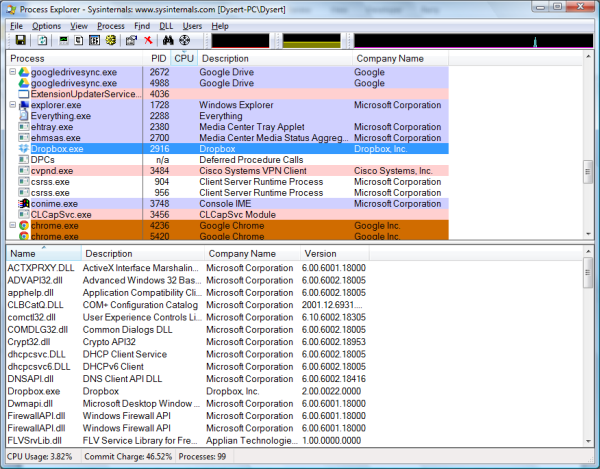Click Processes: 99 status bar entry
The image size is (600, 469).
point(202,457)
